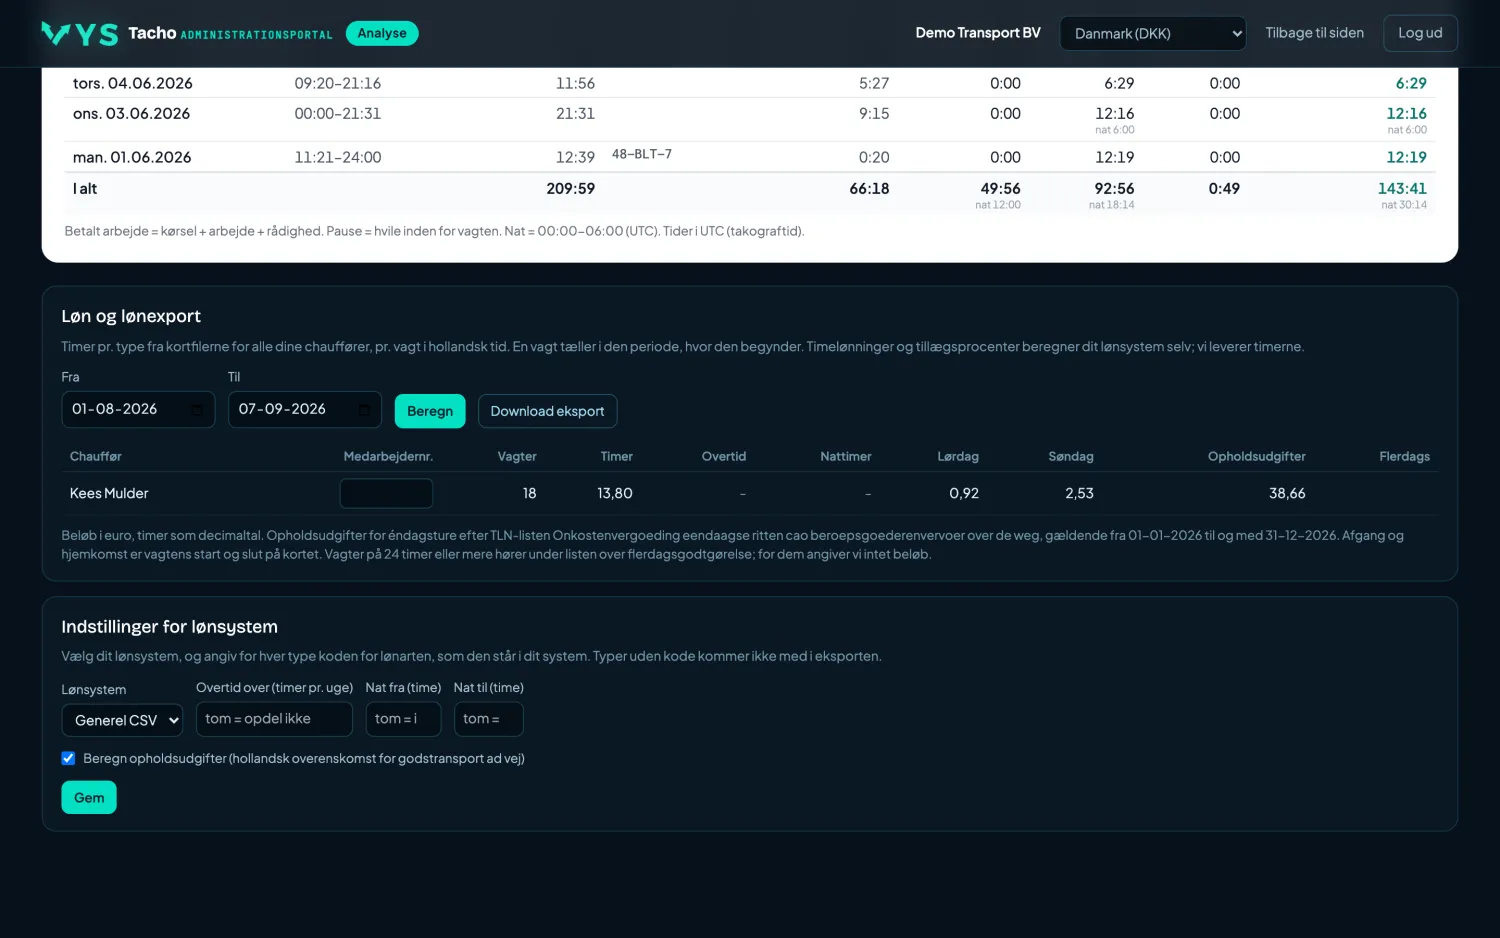
Task: Click the paid time 6:29 in green
Action: point(1411,83)
